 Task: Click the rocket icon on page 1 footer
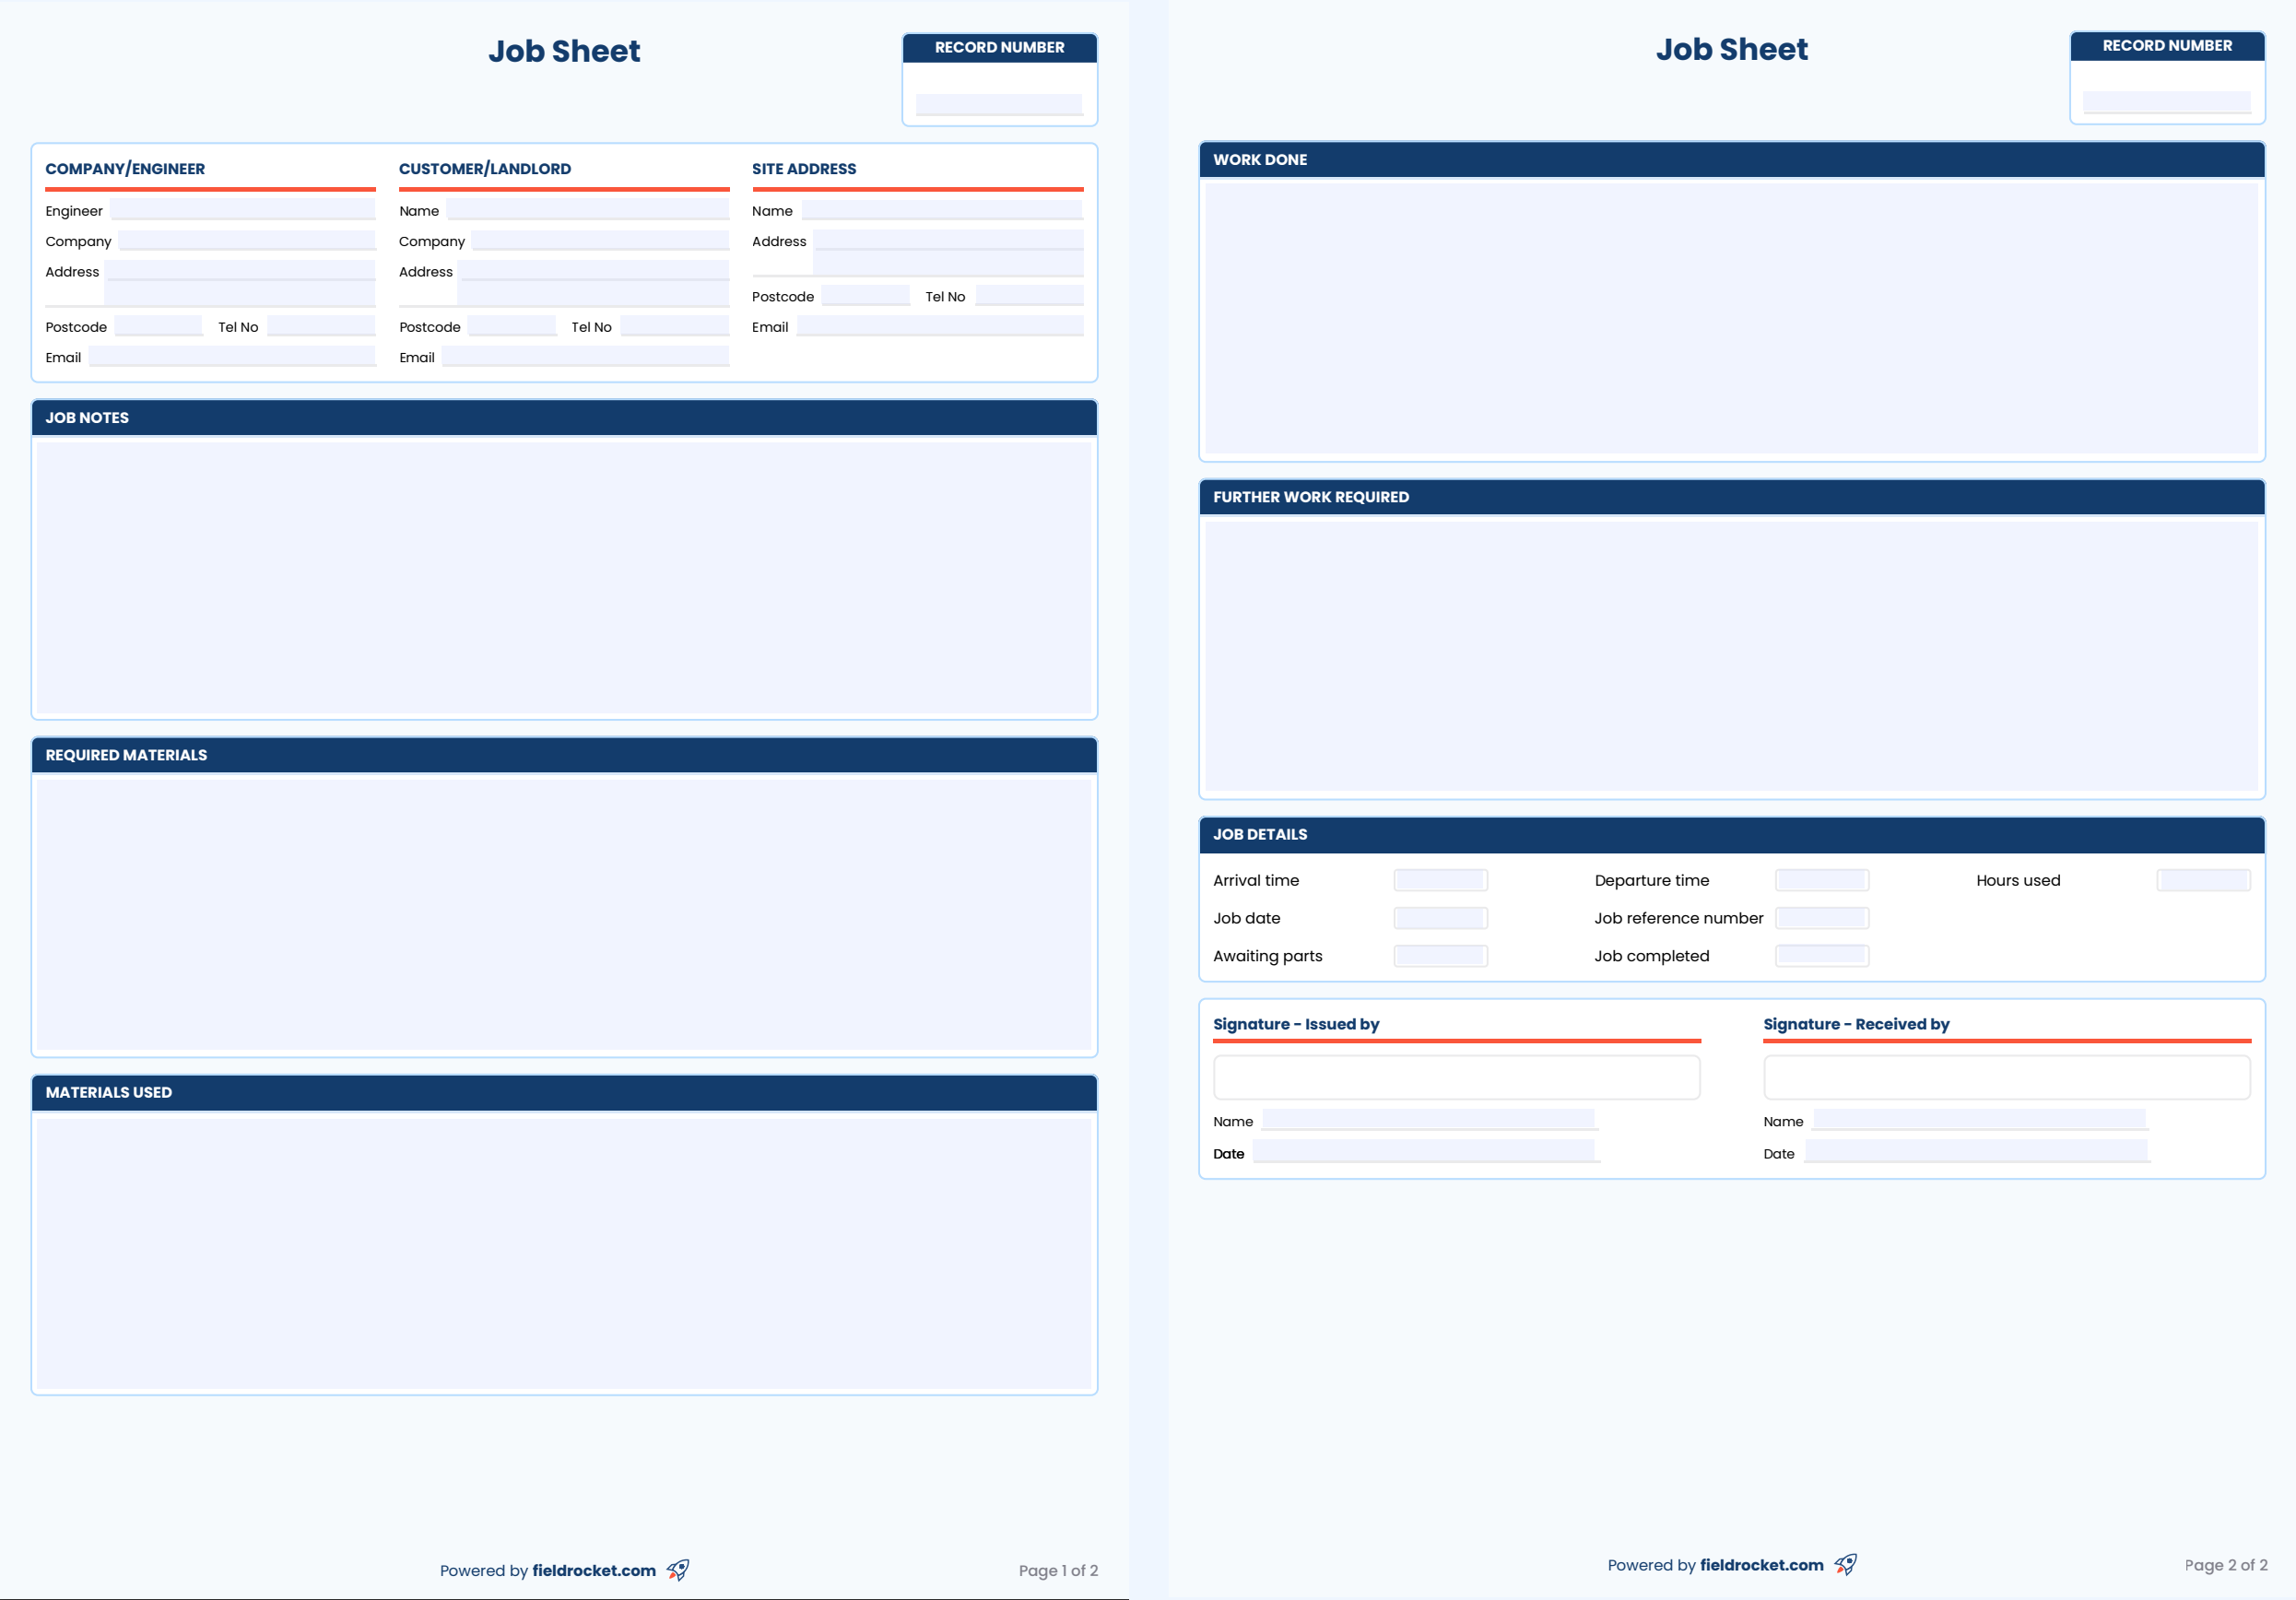[678, 1569]
